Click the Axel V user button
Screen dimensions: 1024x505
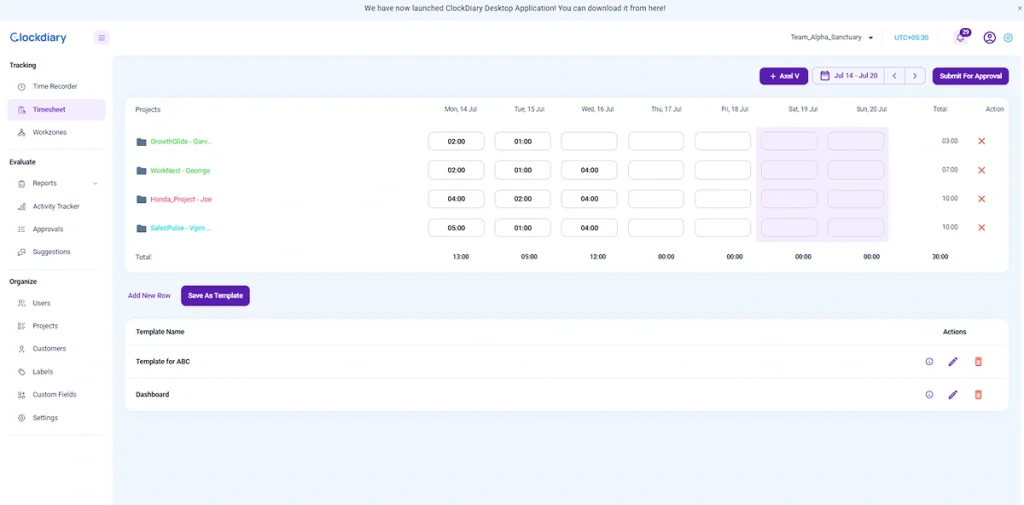tap(784, 76)
